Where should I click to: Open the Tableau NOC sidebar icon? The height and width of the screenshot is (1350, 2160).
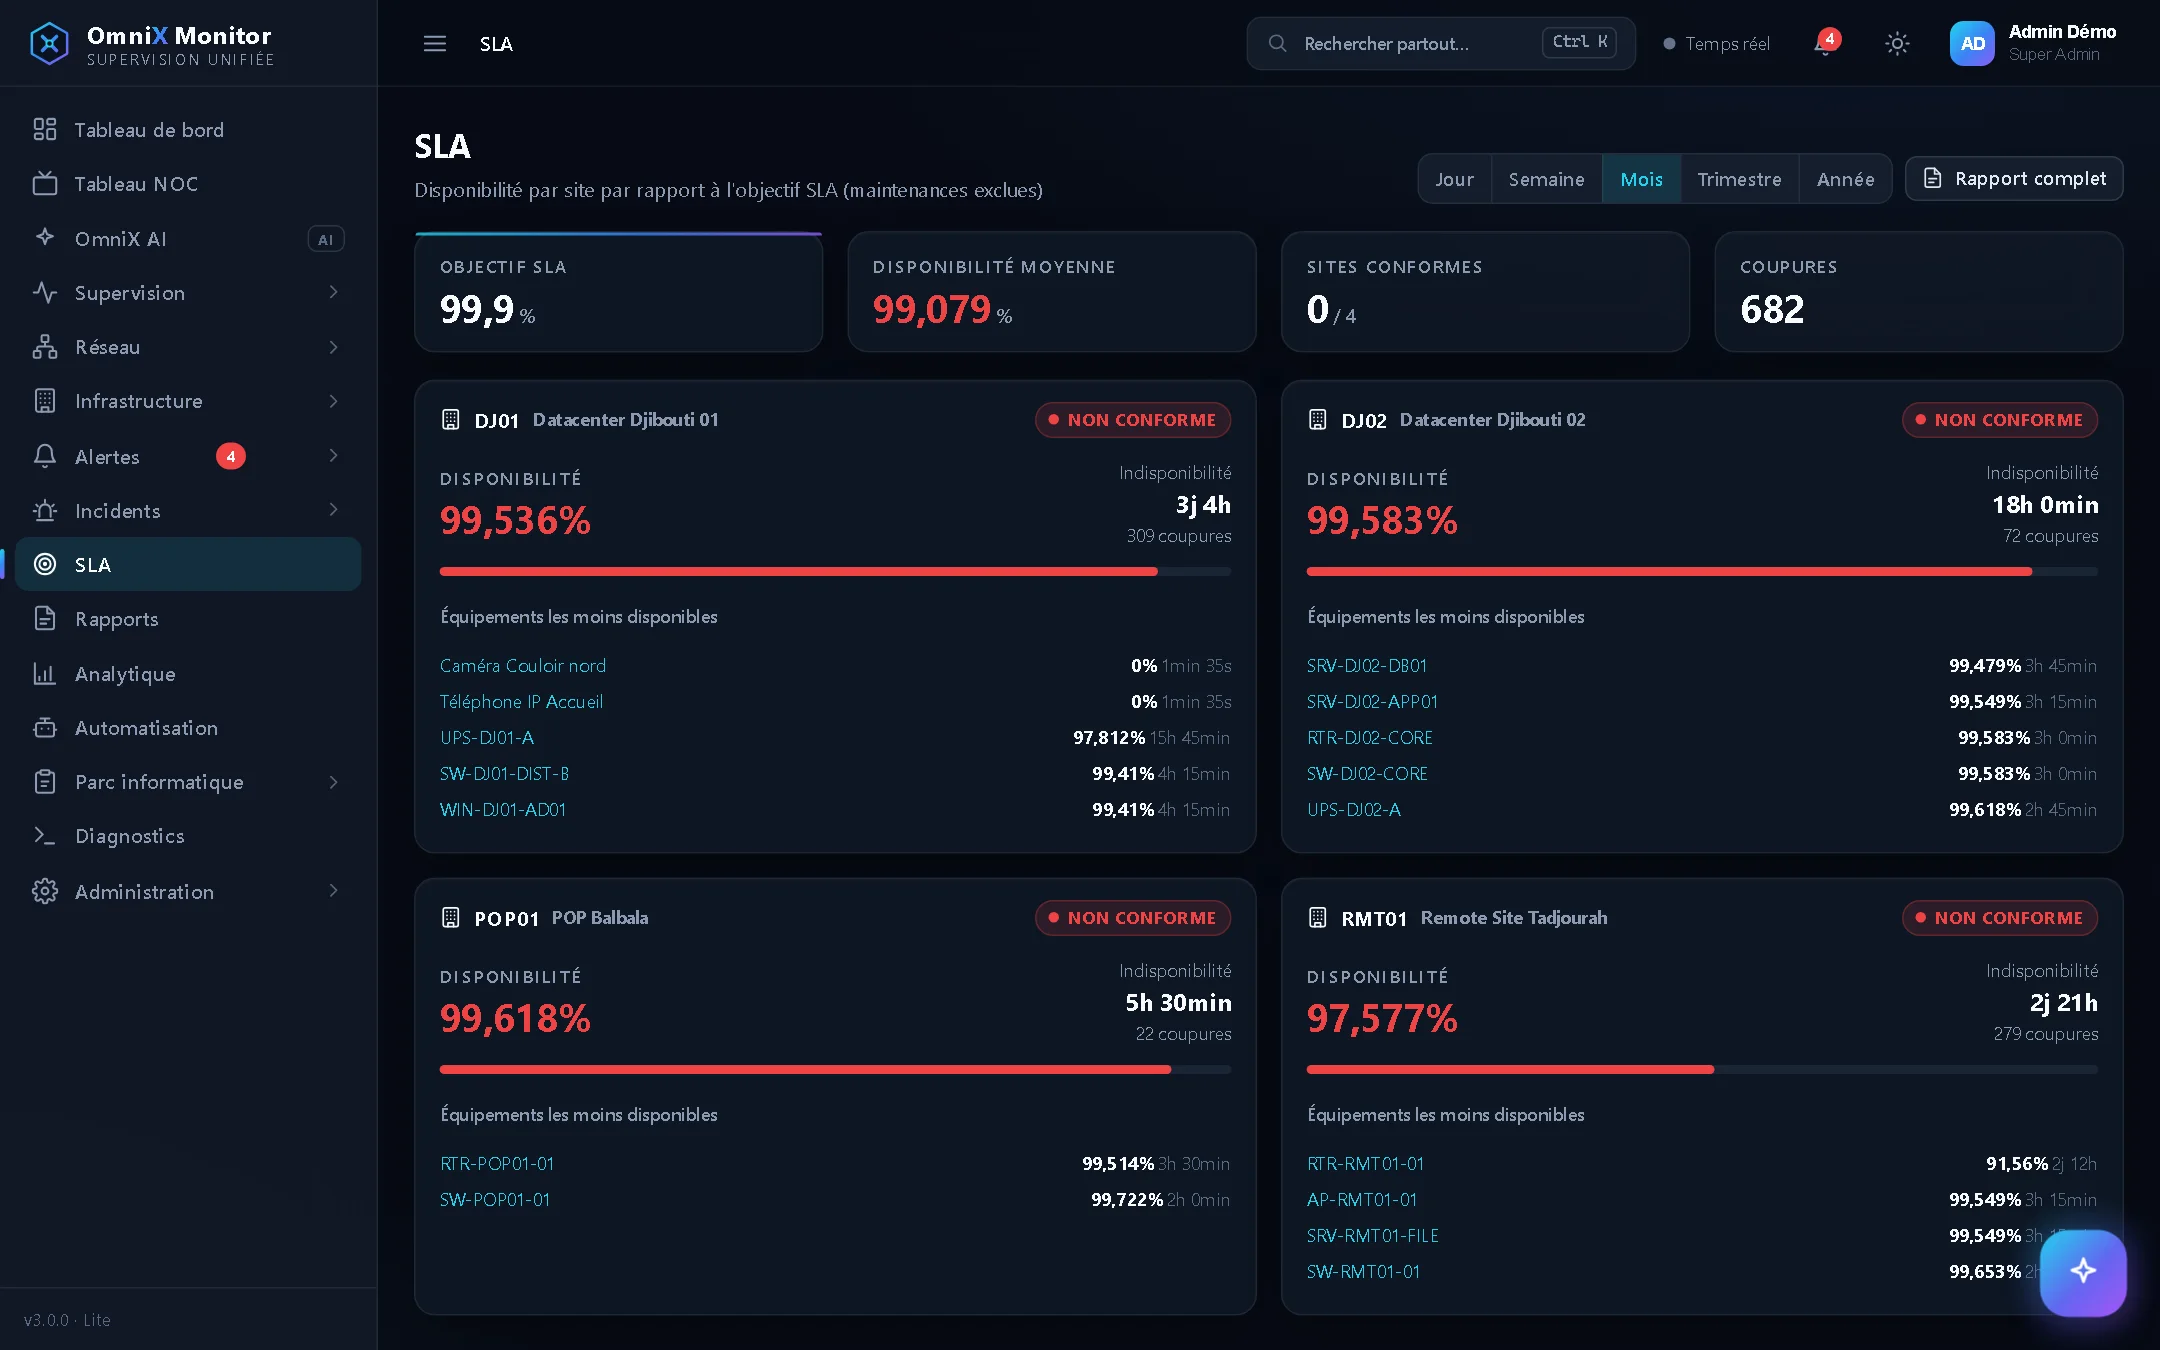[x=45, y=184]
